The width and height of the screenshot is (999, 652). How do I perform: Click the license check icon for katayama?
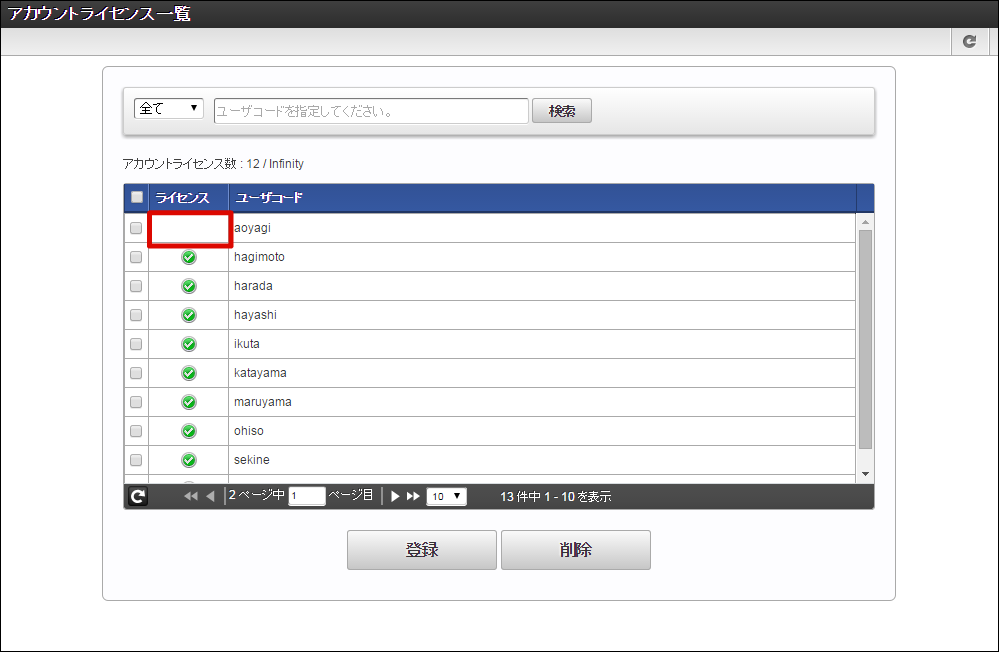[189, 373]
